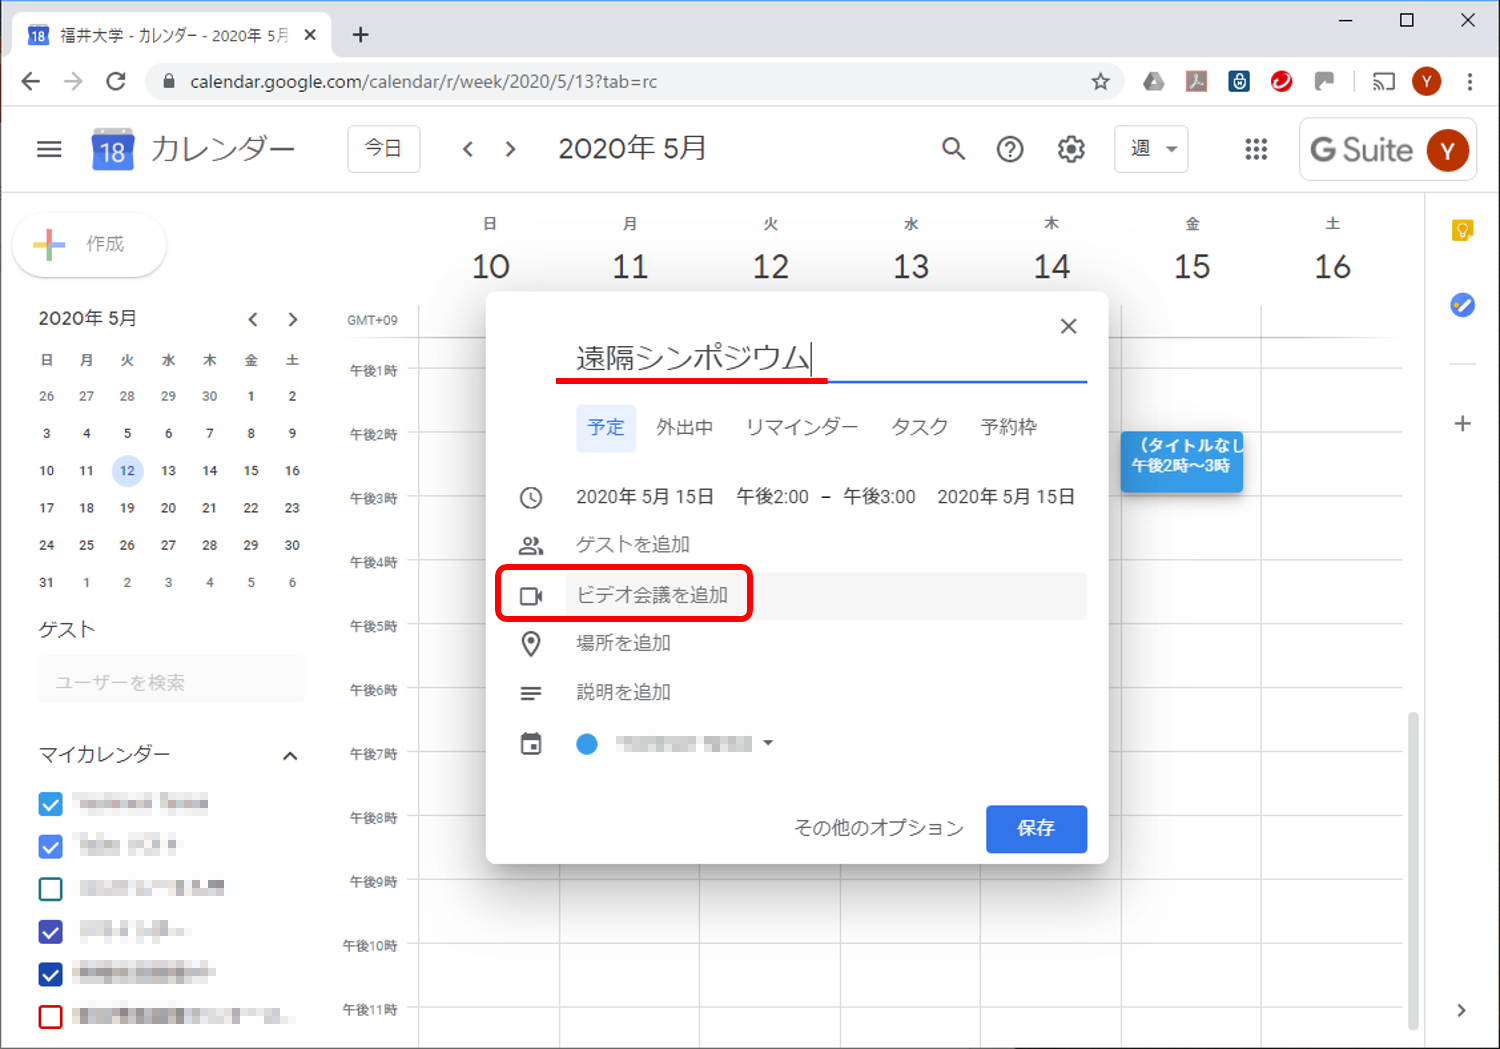Save the event with 保存
This screenshot has width=1500, height=1049.
pos(1036,829)
